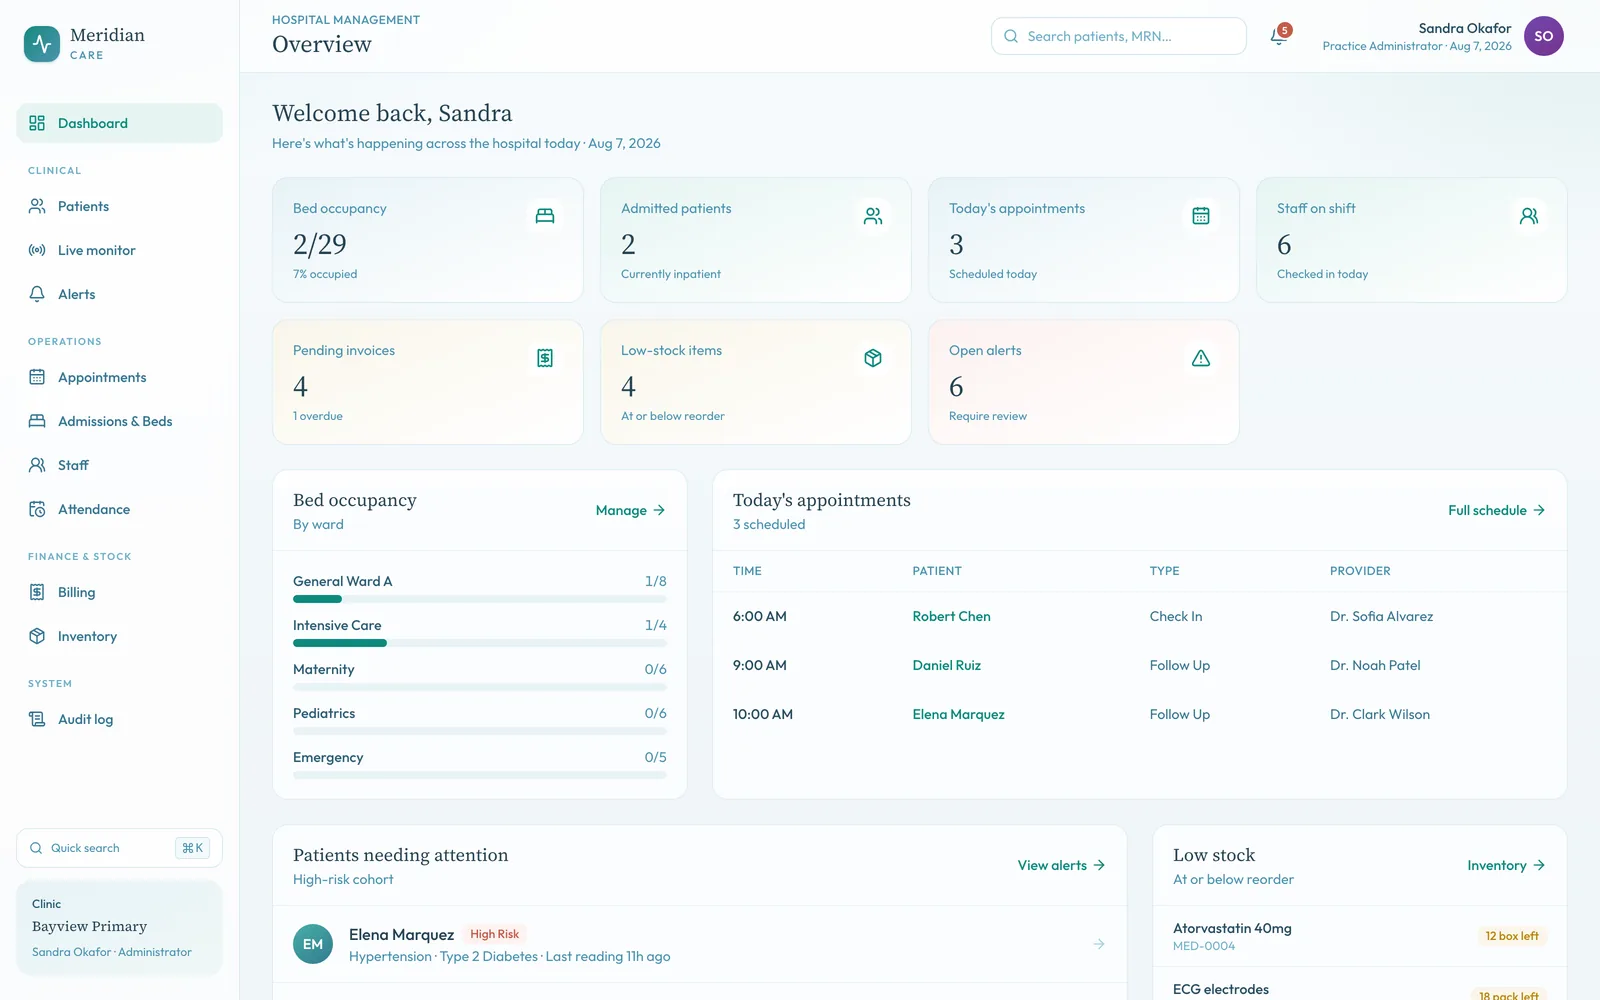Open the Audit log

(119, 719)
